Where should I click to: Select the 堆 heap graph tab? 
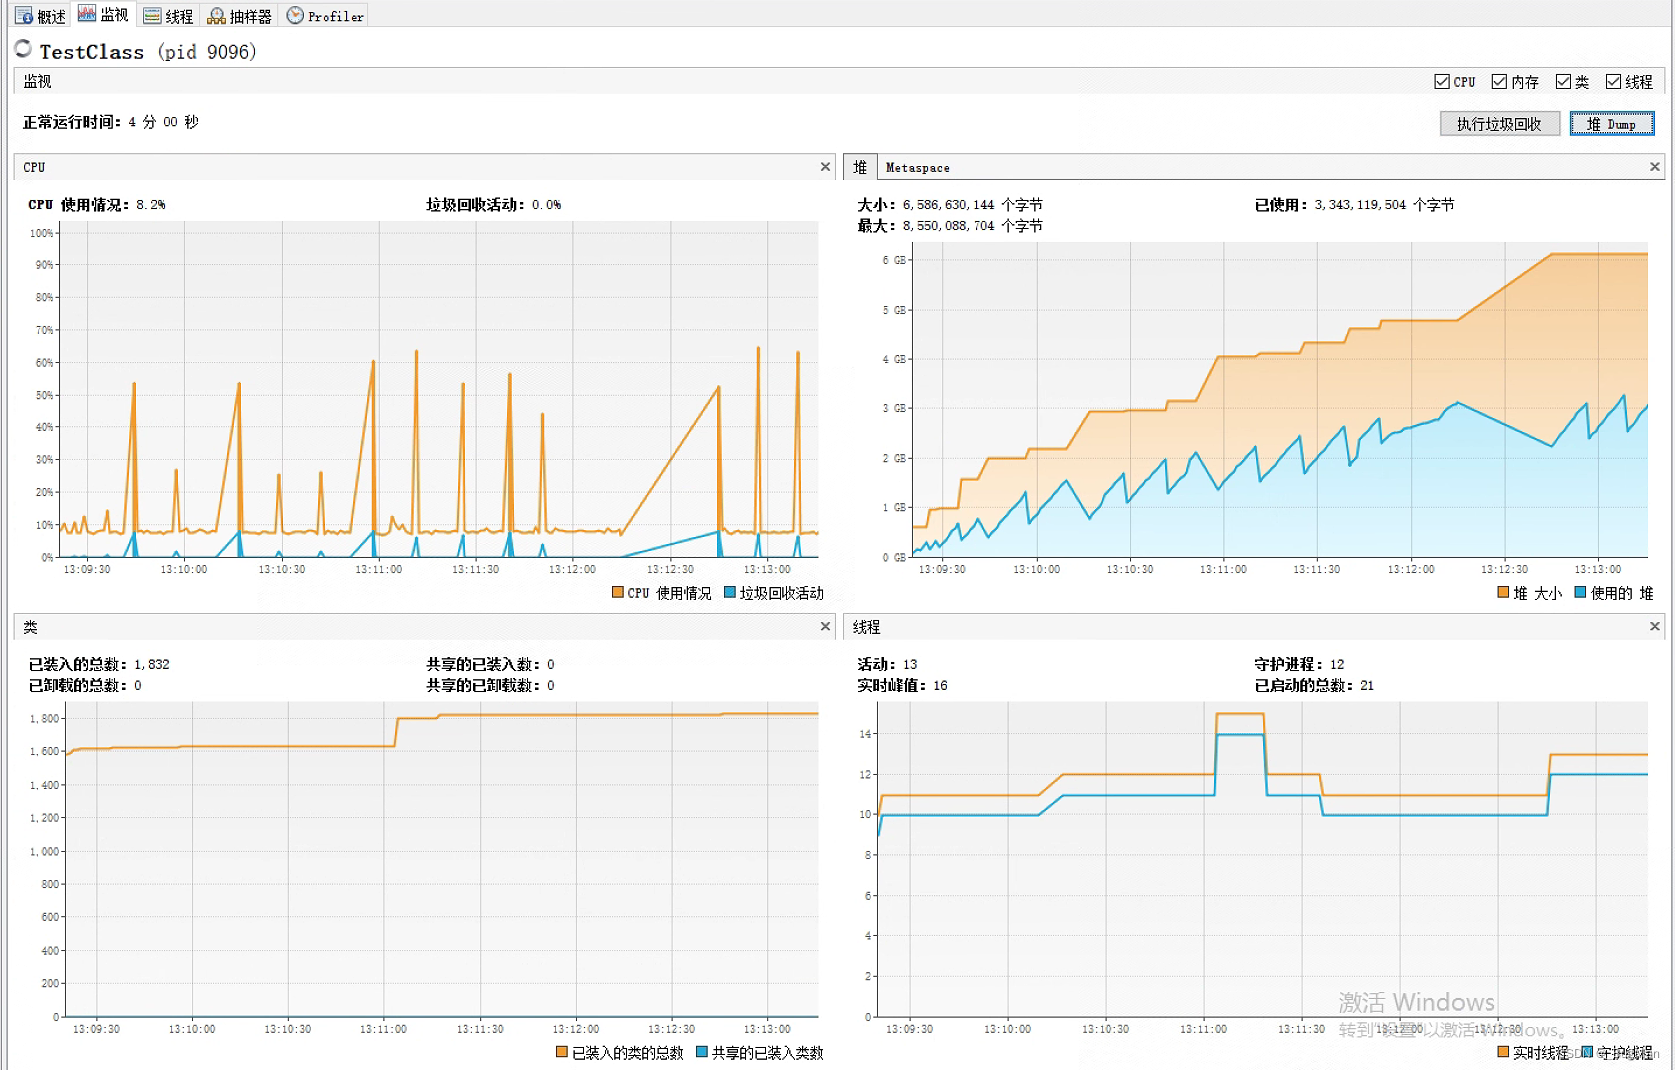pos(860,167)
